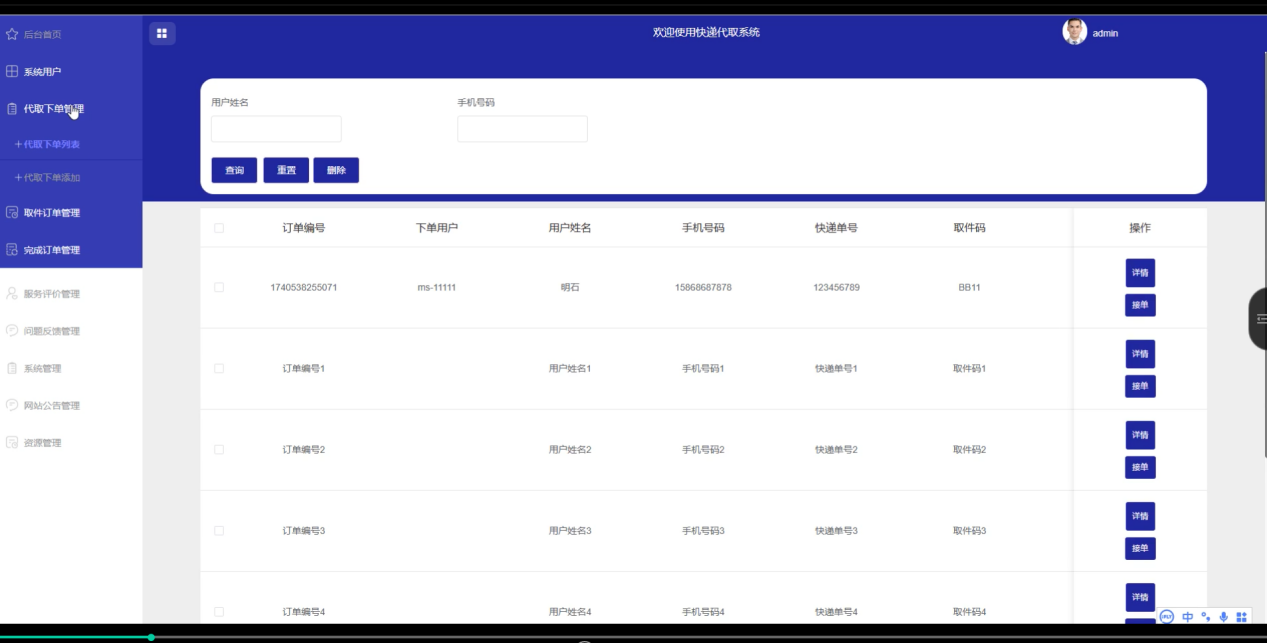Image resolution: width=1267 pixels, height=643 pixels.
Task: Click the icon beside 取件订单管理
Action: pyautogui.click(x=12, y=212)
